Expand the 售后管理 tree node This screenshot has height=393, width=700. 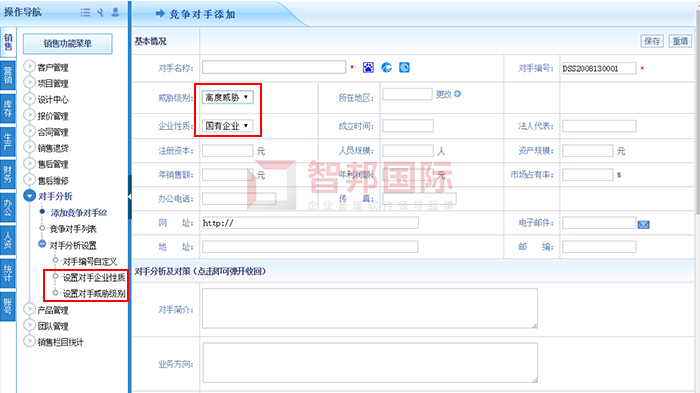pyautogui.click(x=29, y=163)
